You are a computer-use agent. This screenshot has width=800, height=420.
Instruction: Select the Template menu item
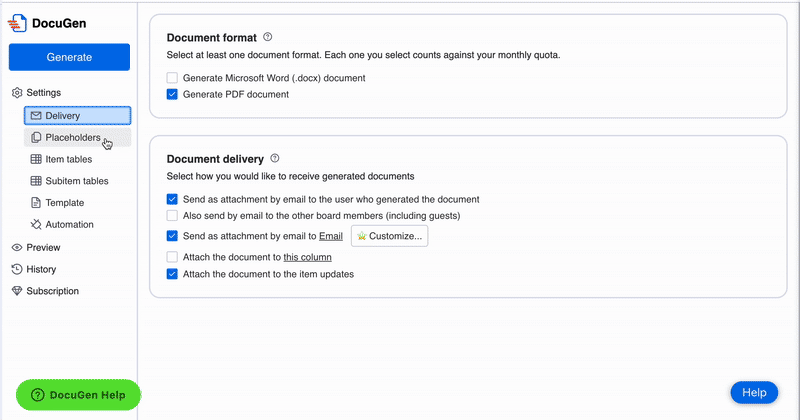pyautogui.click(x=64, y=203)
